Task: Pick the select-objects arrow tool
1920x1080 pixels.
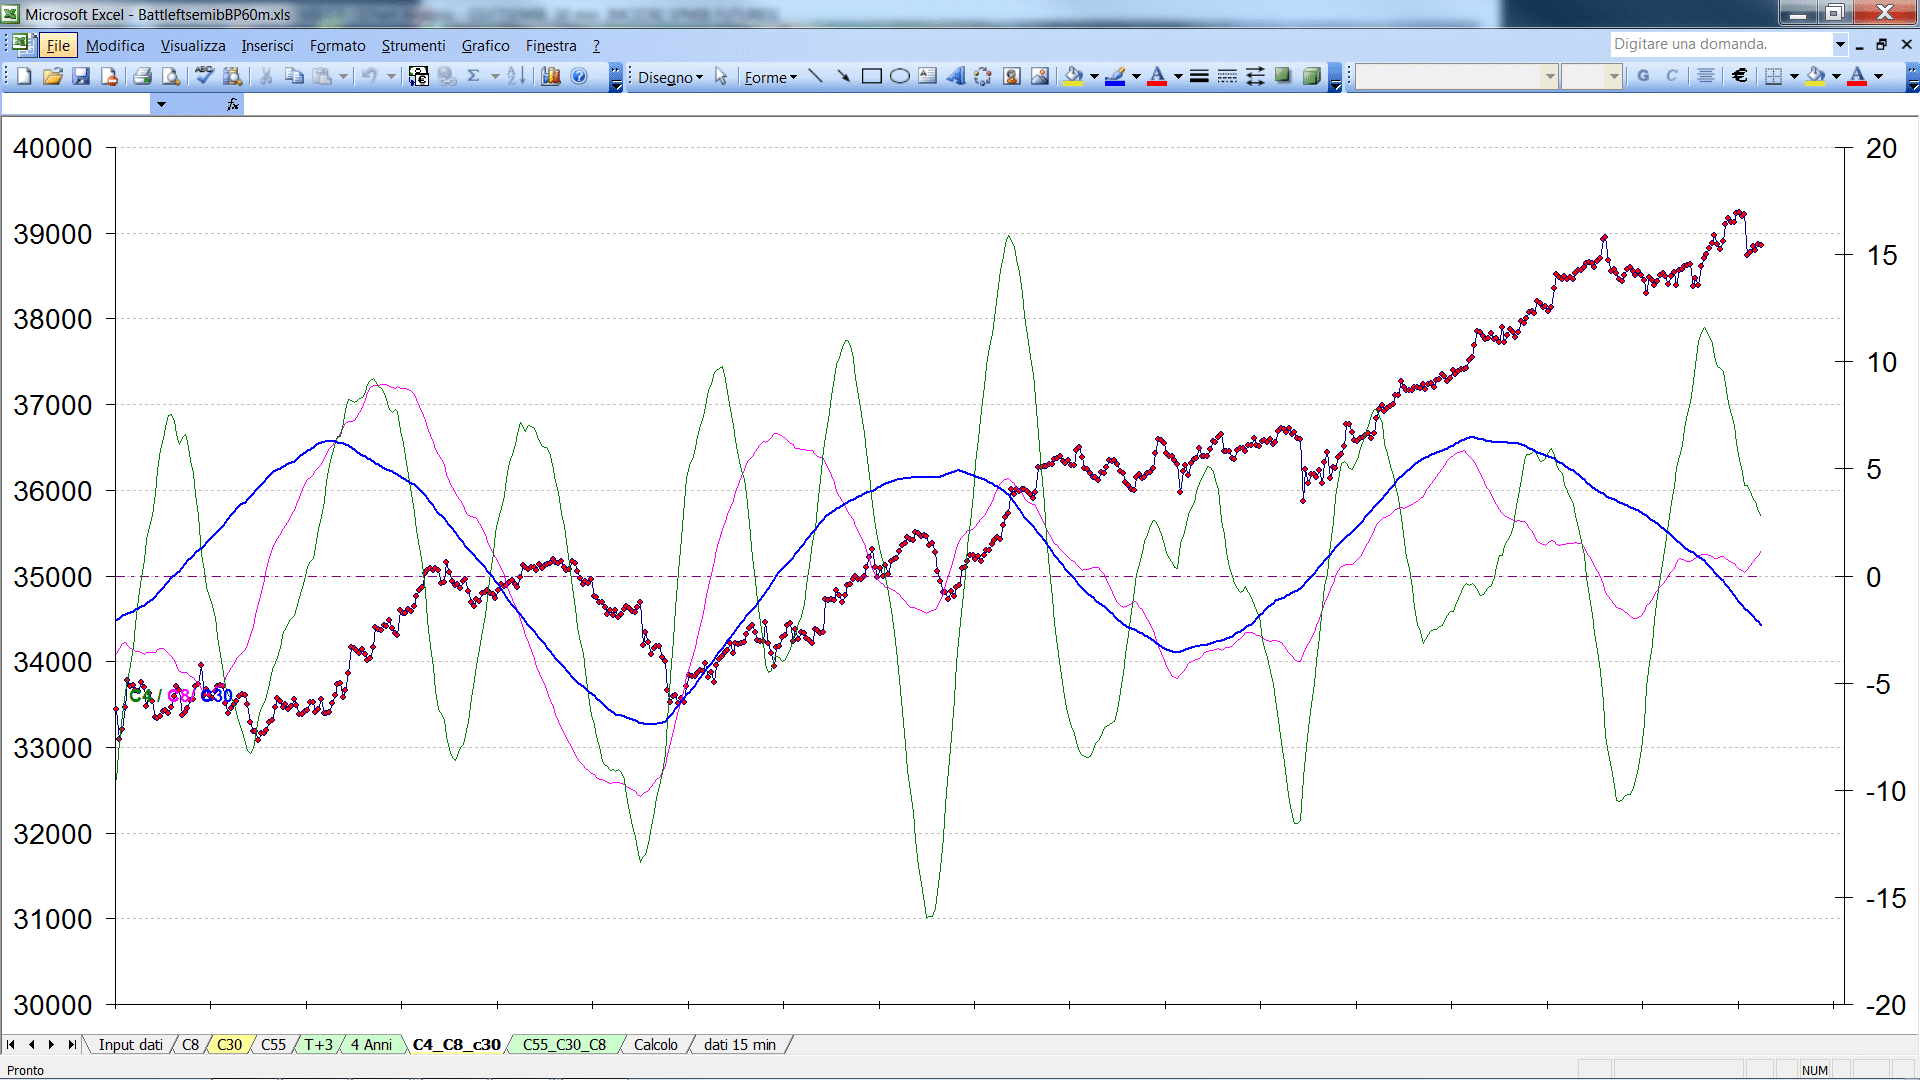Action: coord(721,76)
